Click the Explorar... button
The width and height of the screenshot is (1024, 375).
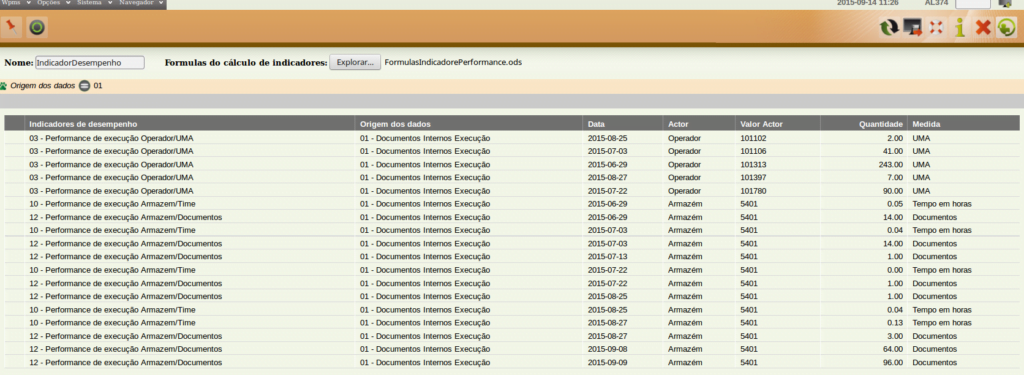pos(355,63)
